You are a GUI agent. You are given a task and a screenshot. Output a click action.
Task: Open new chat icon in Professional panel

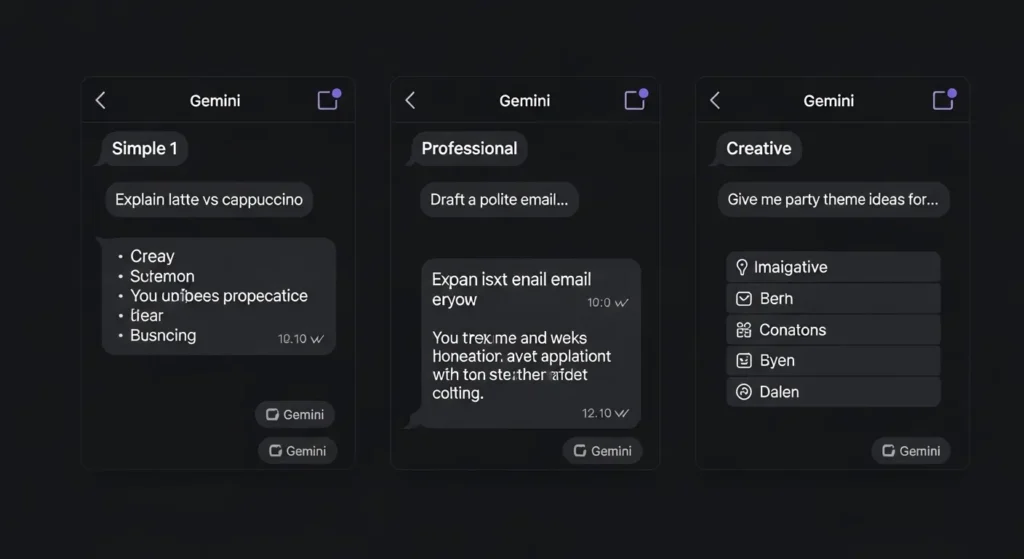point(635,99)
